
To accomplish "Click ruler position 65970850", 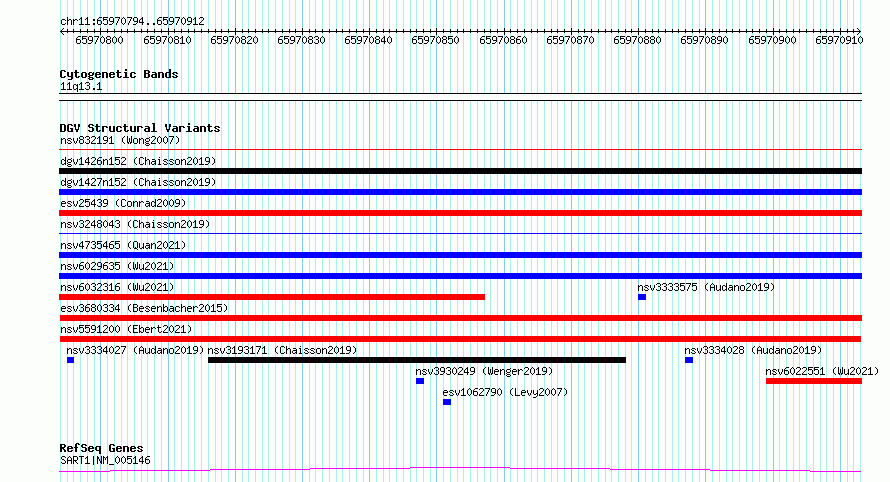I will tap(435, 40).
